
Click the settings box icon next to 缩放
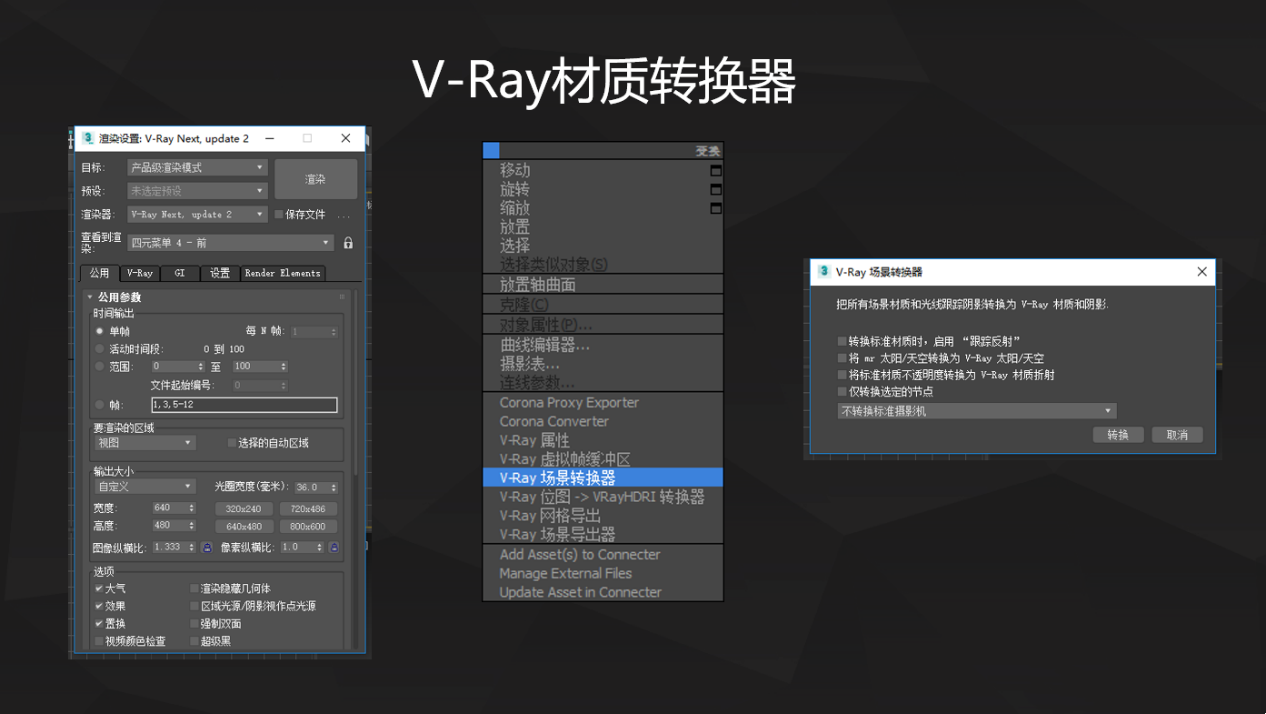pos(716,209)
